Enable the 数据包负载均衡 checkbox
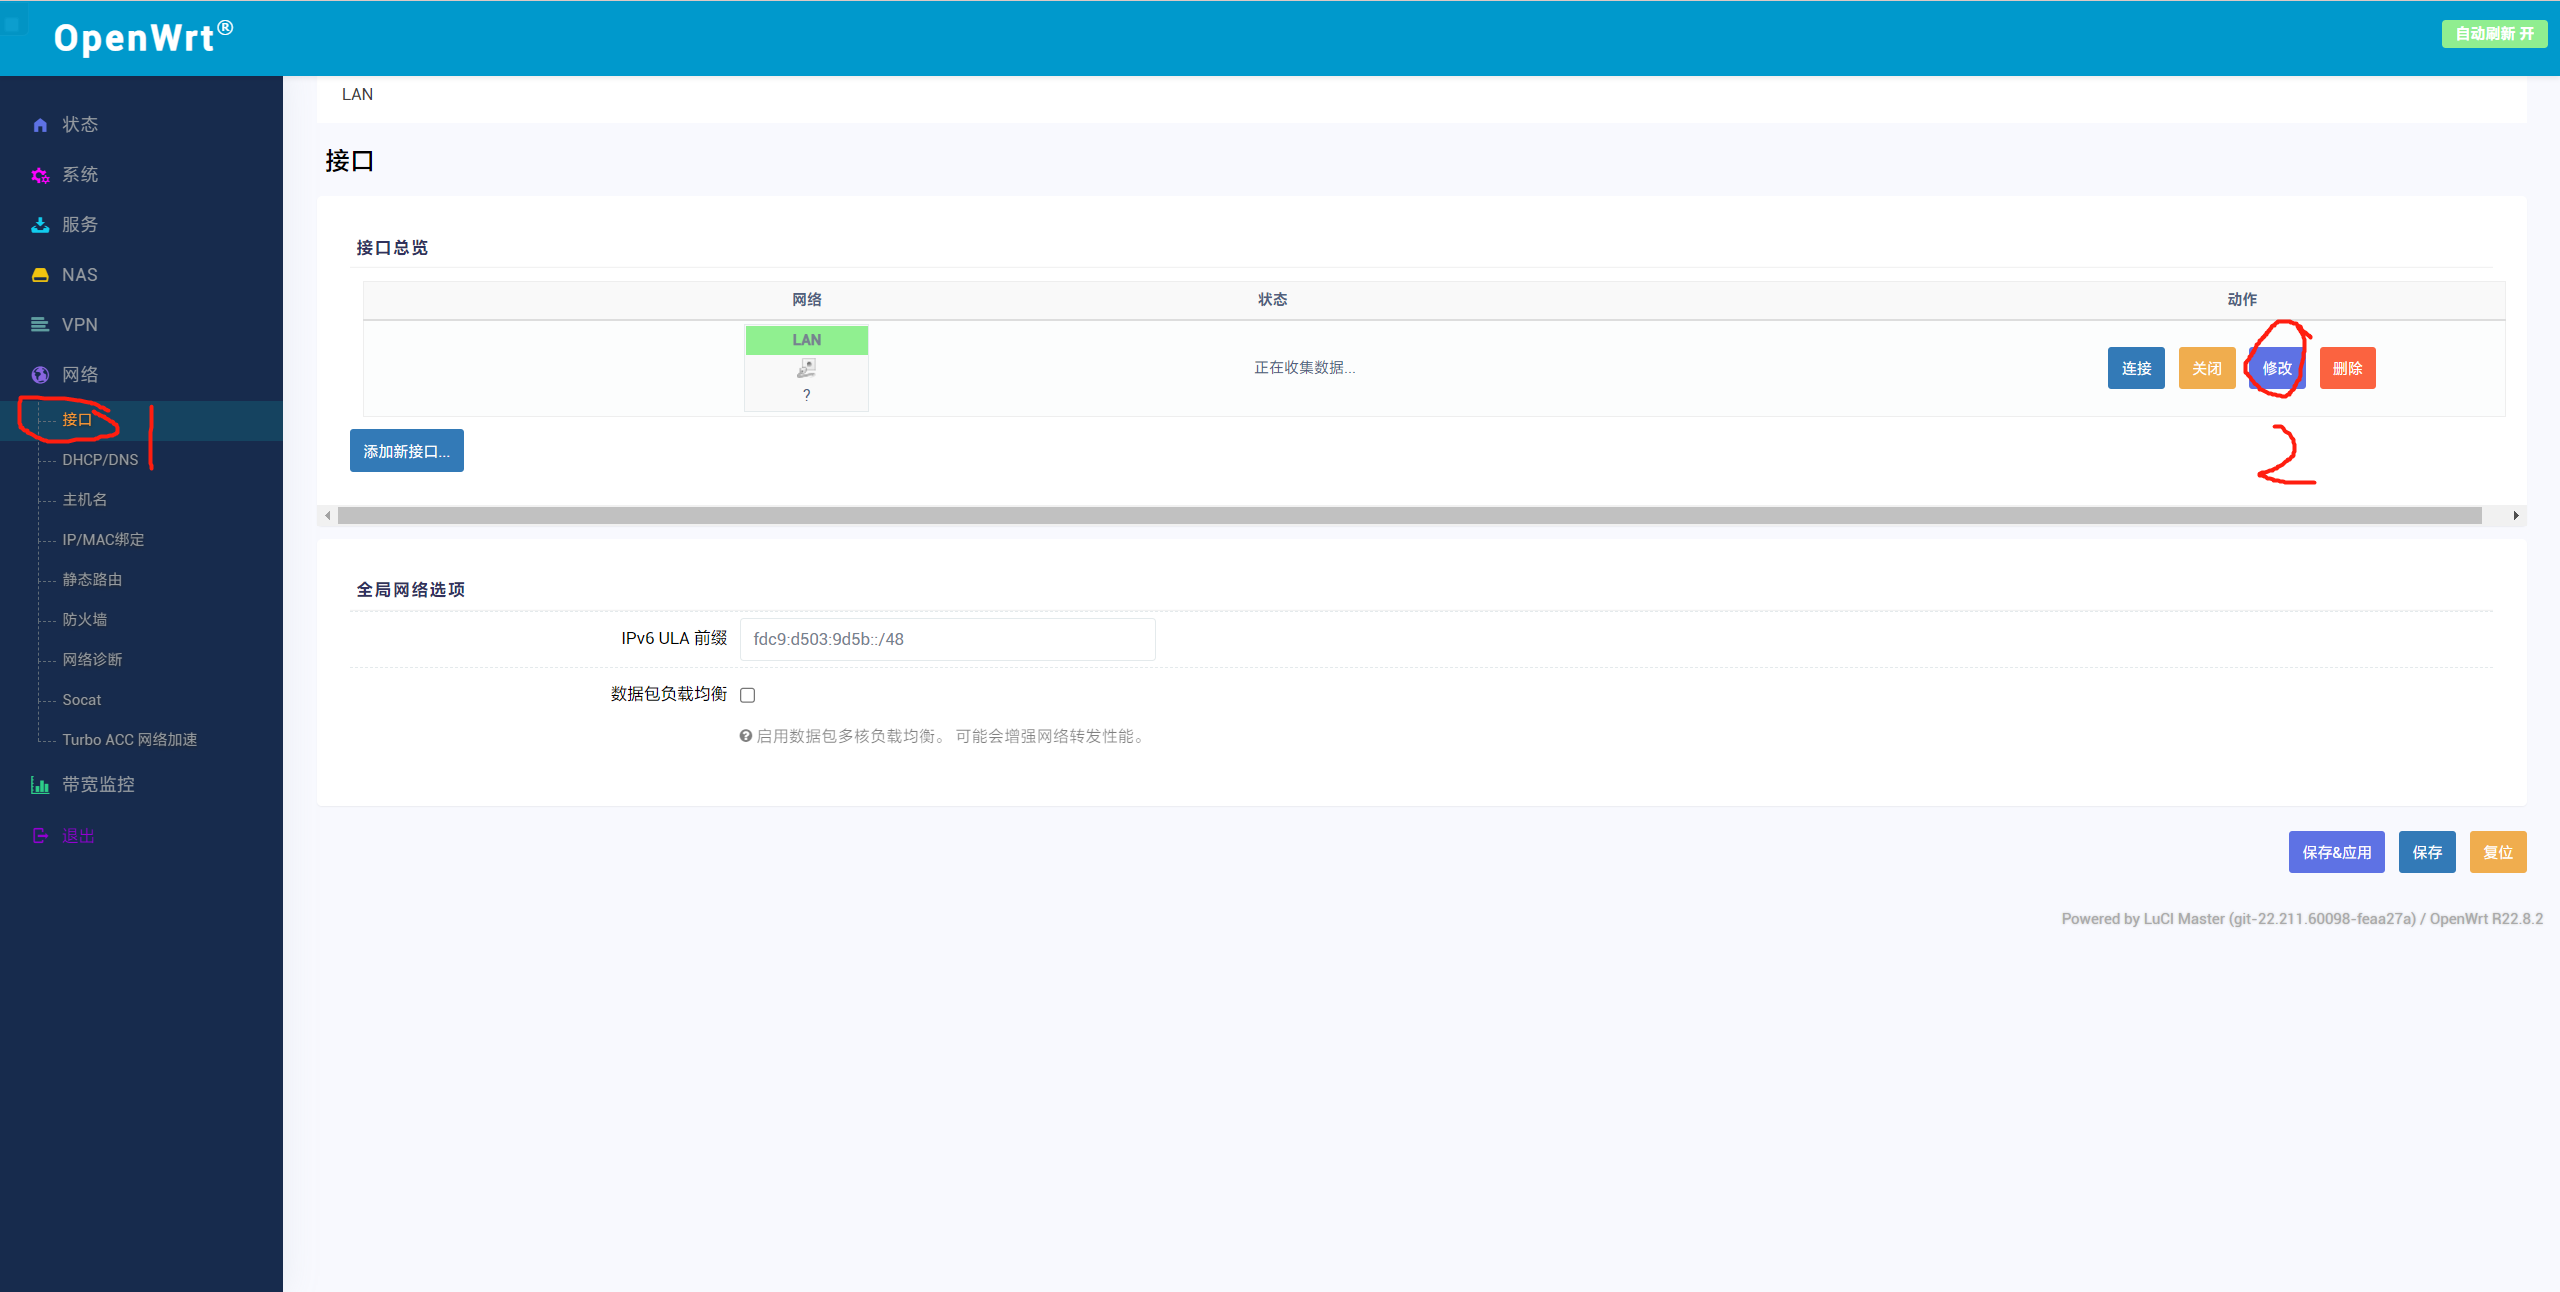The height and width of the screenshot is (1292, 2560). point(747,695)
